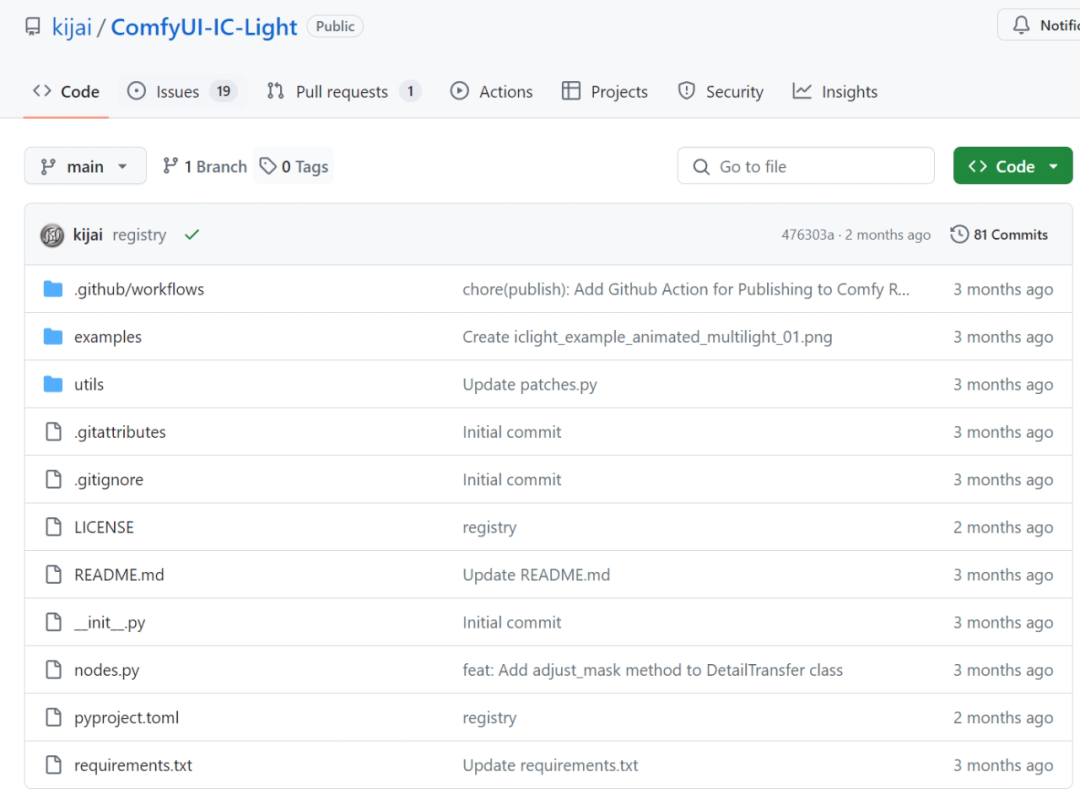This screenshot has width=1080, height=799.
Task: Open the .gitattributes file
Action: (120, 432)
